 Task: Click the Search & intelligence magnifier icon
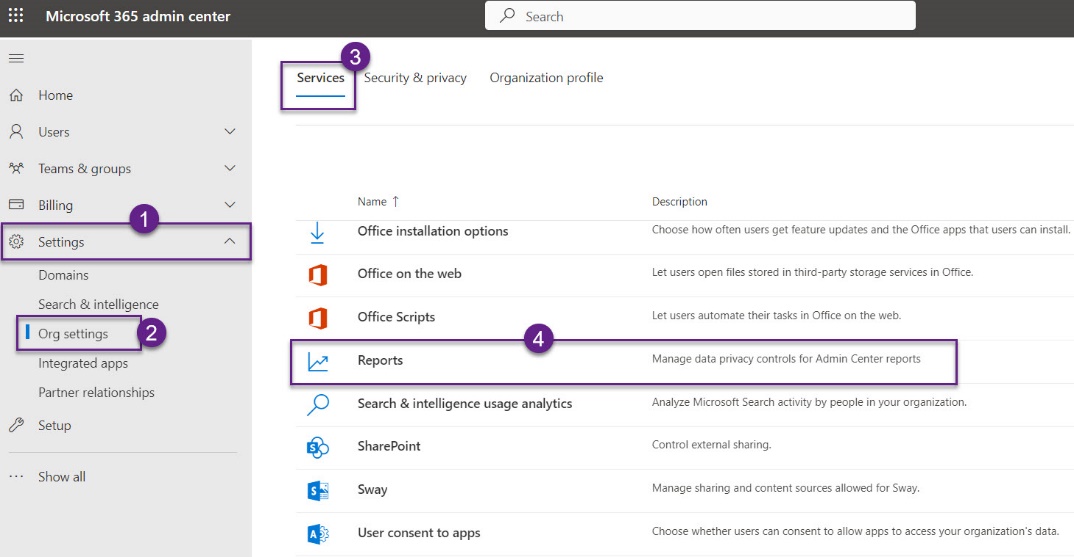coord(317,404)
